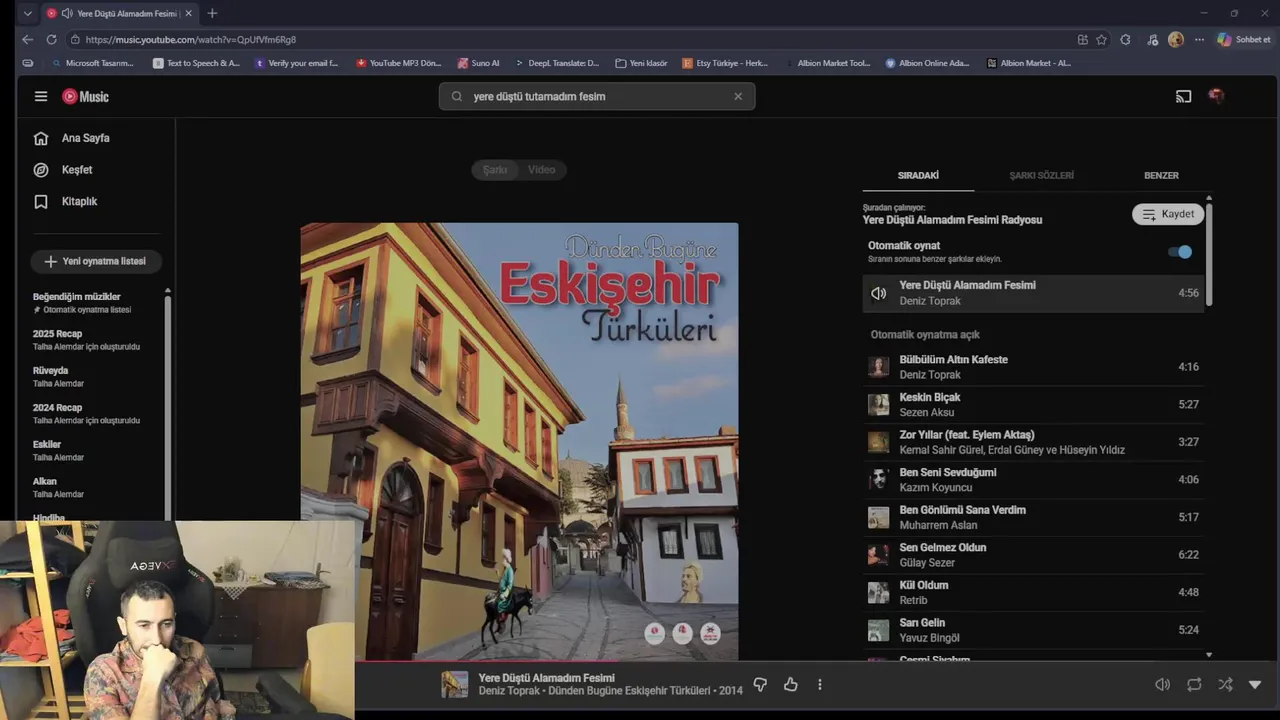Open the hamburger guide menu

tap(41, 96)
